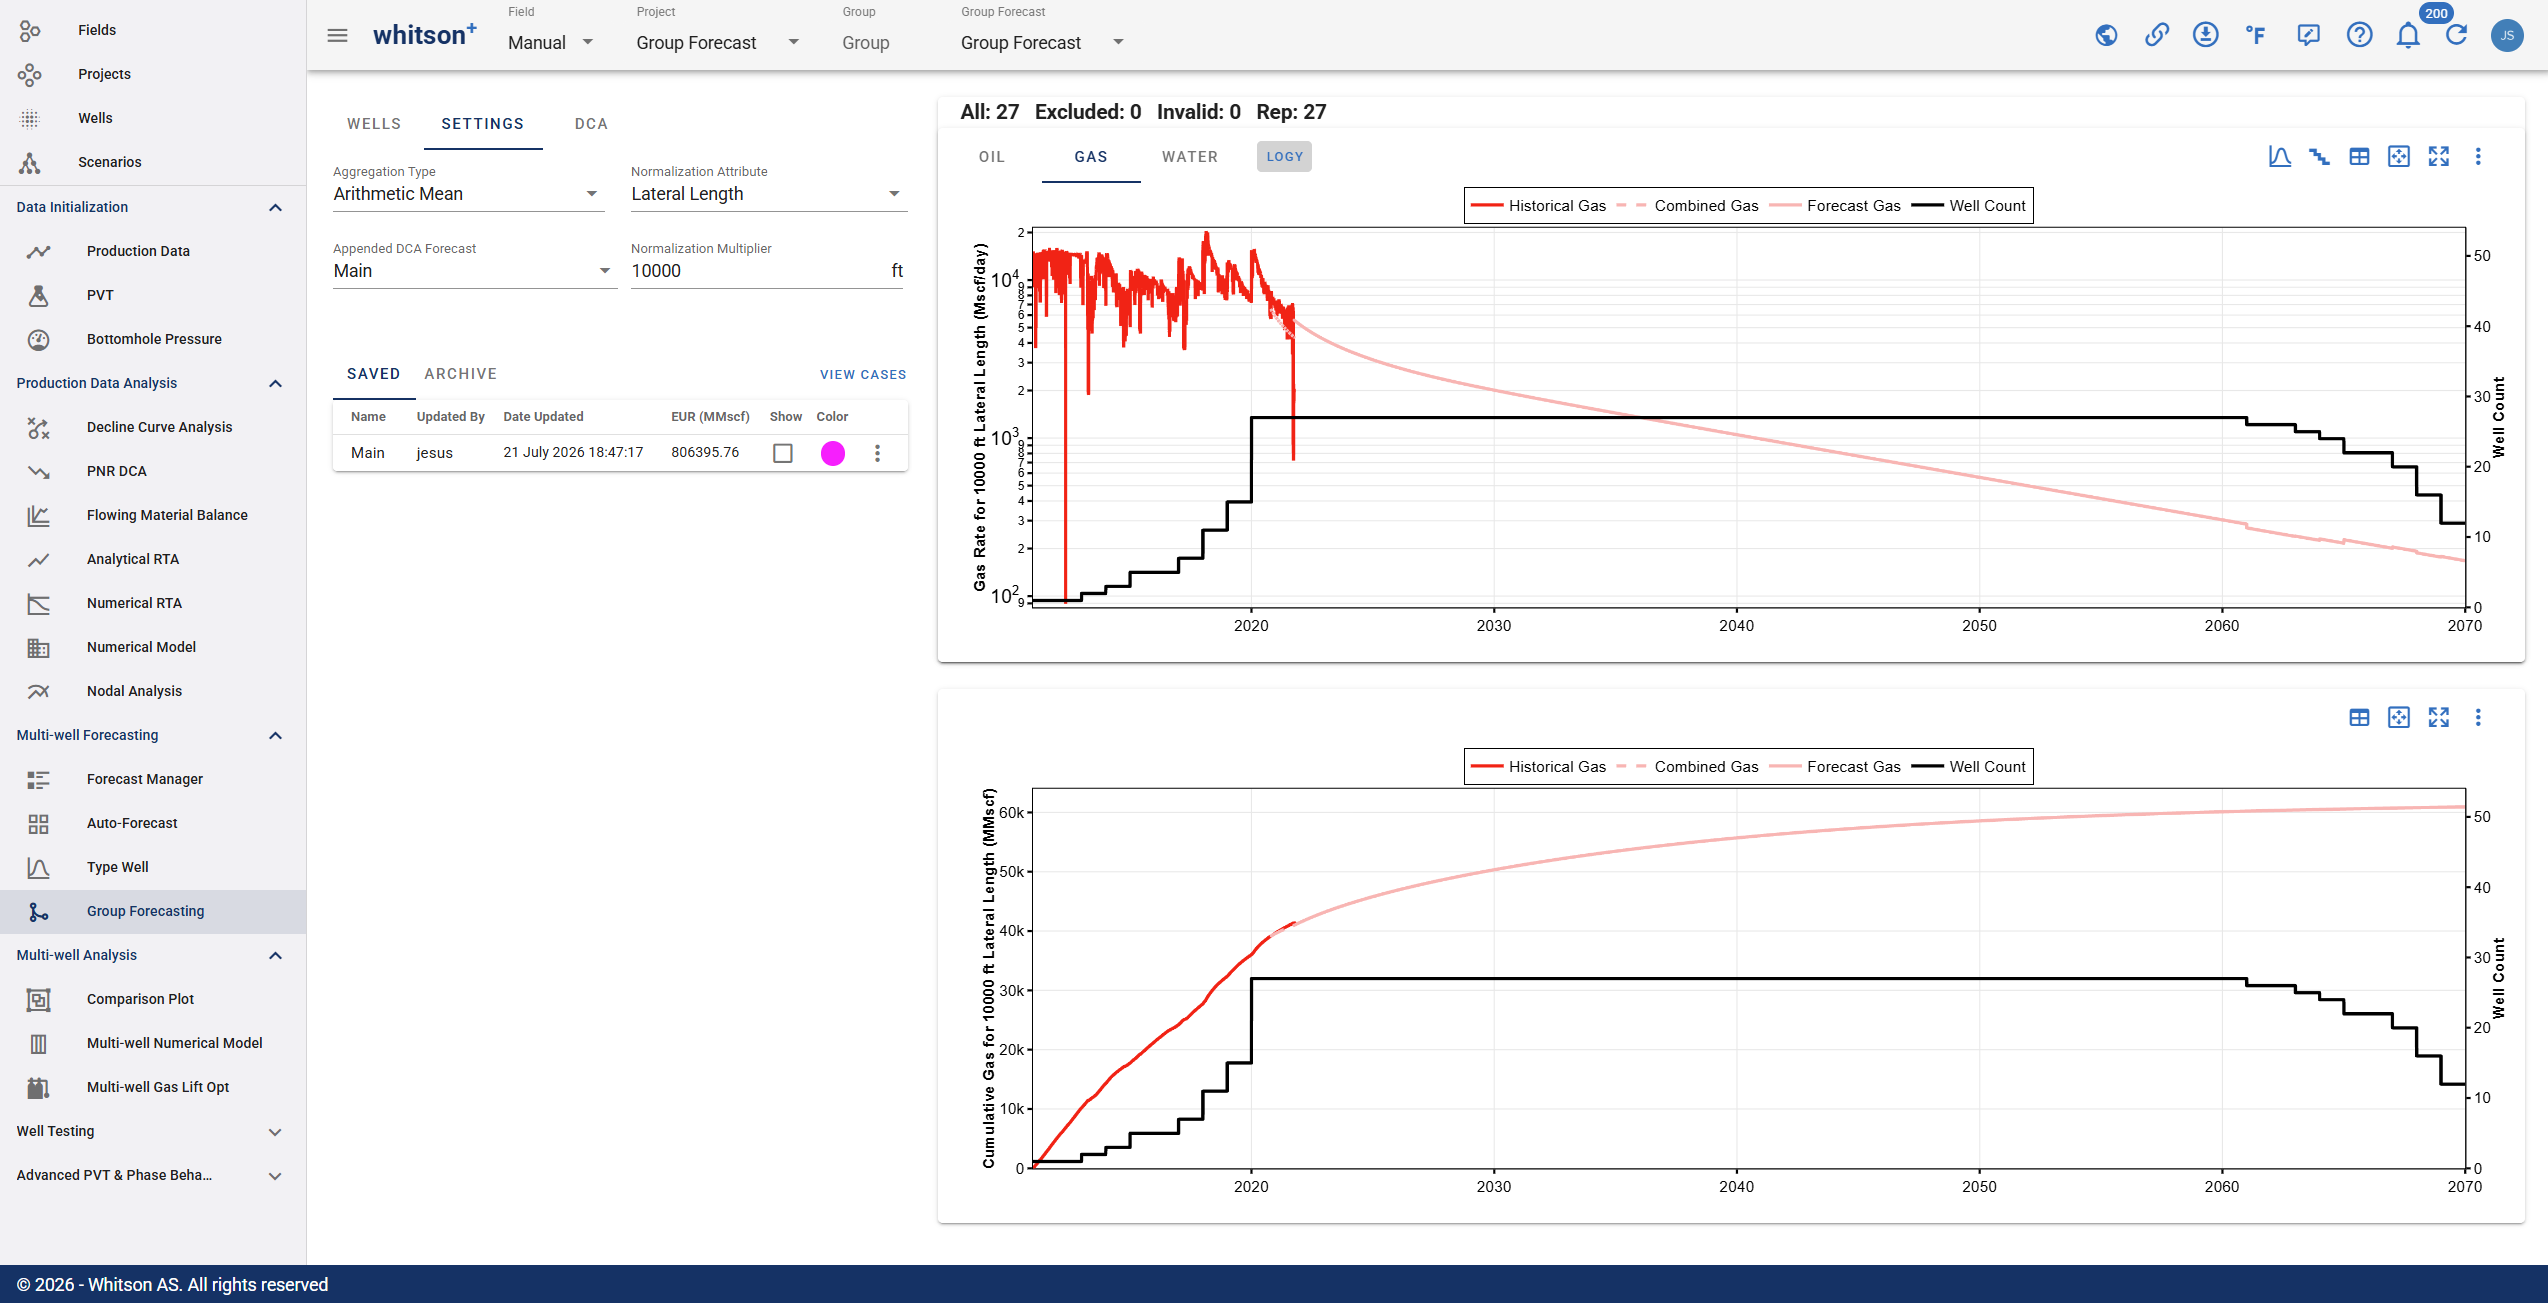Click the globe icon in top bar
The height and width of the screenshot is (1303, 2548).
2106,36
